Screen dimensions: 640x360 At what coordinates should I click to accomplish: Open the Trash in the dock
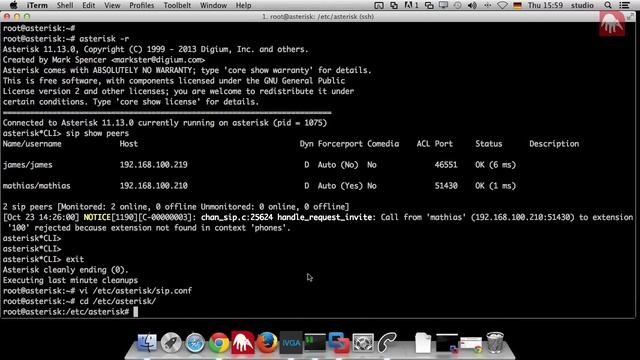click(495, 342)
